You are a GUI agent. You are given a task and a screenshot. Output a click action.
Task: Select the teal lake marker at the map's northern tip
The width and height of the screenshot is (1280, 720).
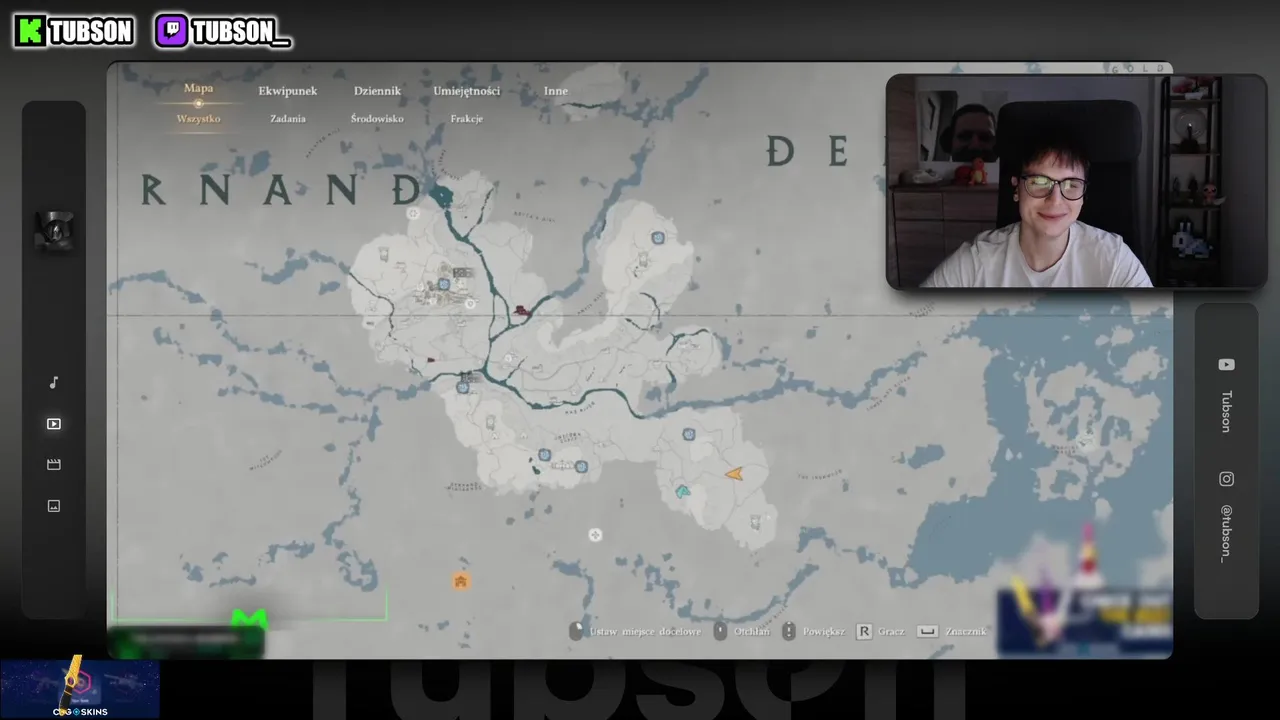click(442, 195)
